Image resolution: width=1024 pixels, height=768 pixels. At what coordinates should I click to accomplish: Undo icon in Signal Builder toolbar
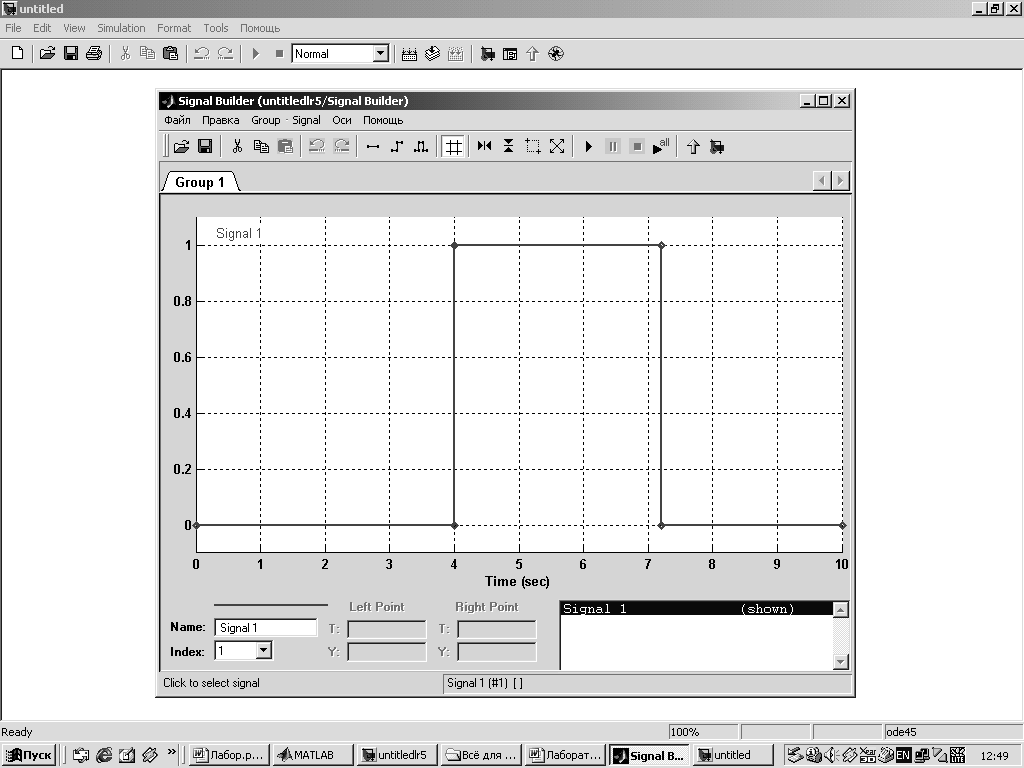click(317, 146)
